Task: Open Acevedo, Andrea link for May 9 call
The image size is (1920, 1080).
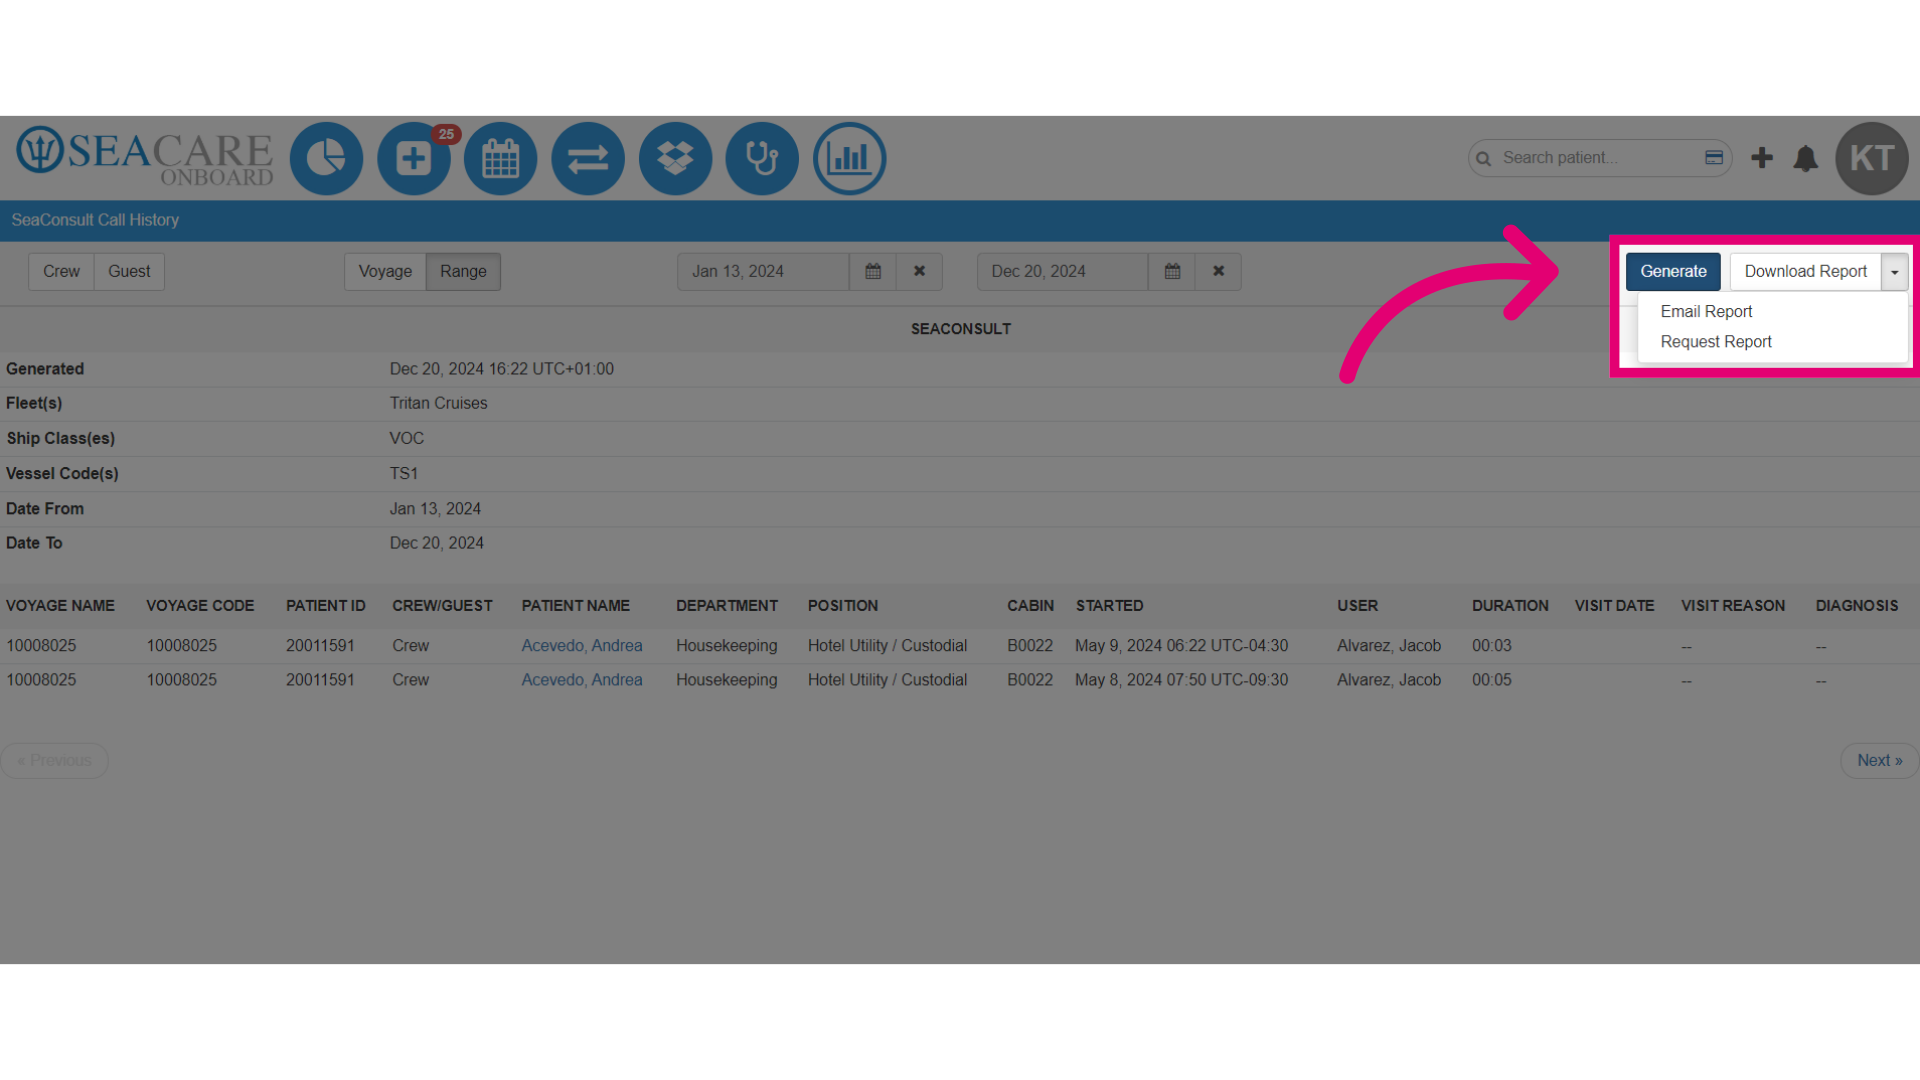Action: 582,645
